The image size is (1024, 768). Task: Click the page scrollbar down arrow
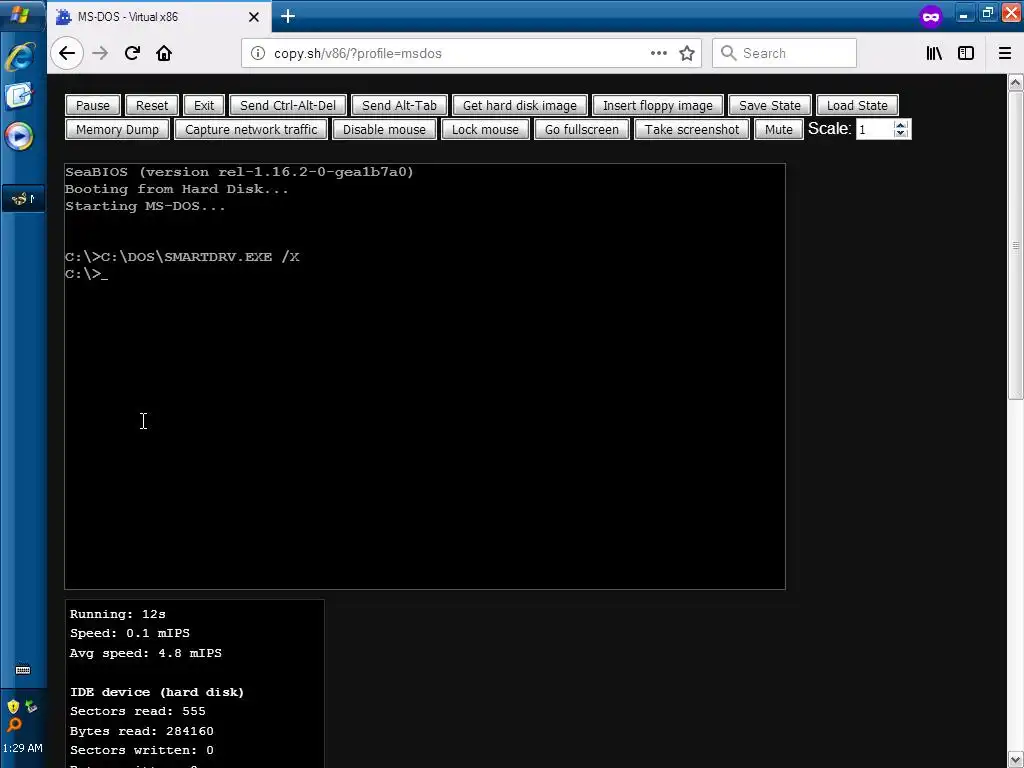[1016, 760]
